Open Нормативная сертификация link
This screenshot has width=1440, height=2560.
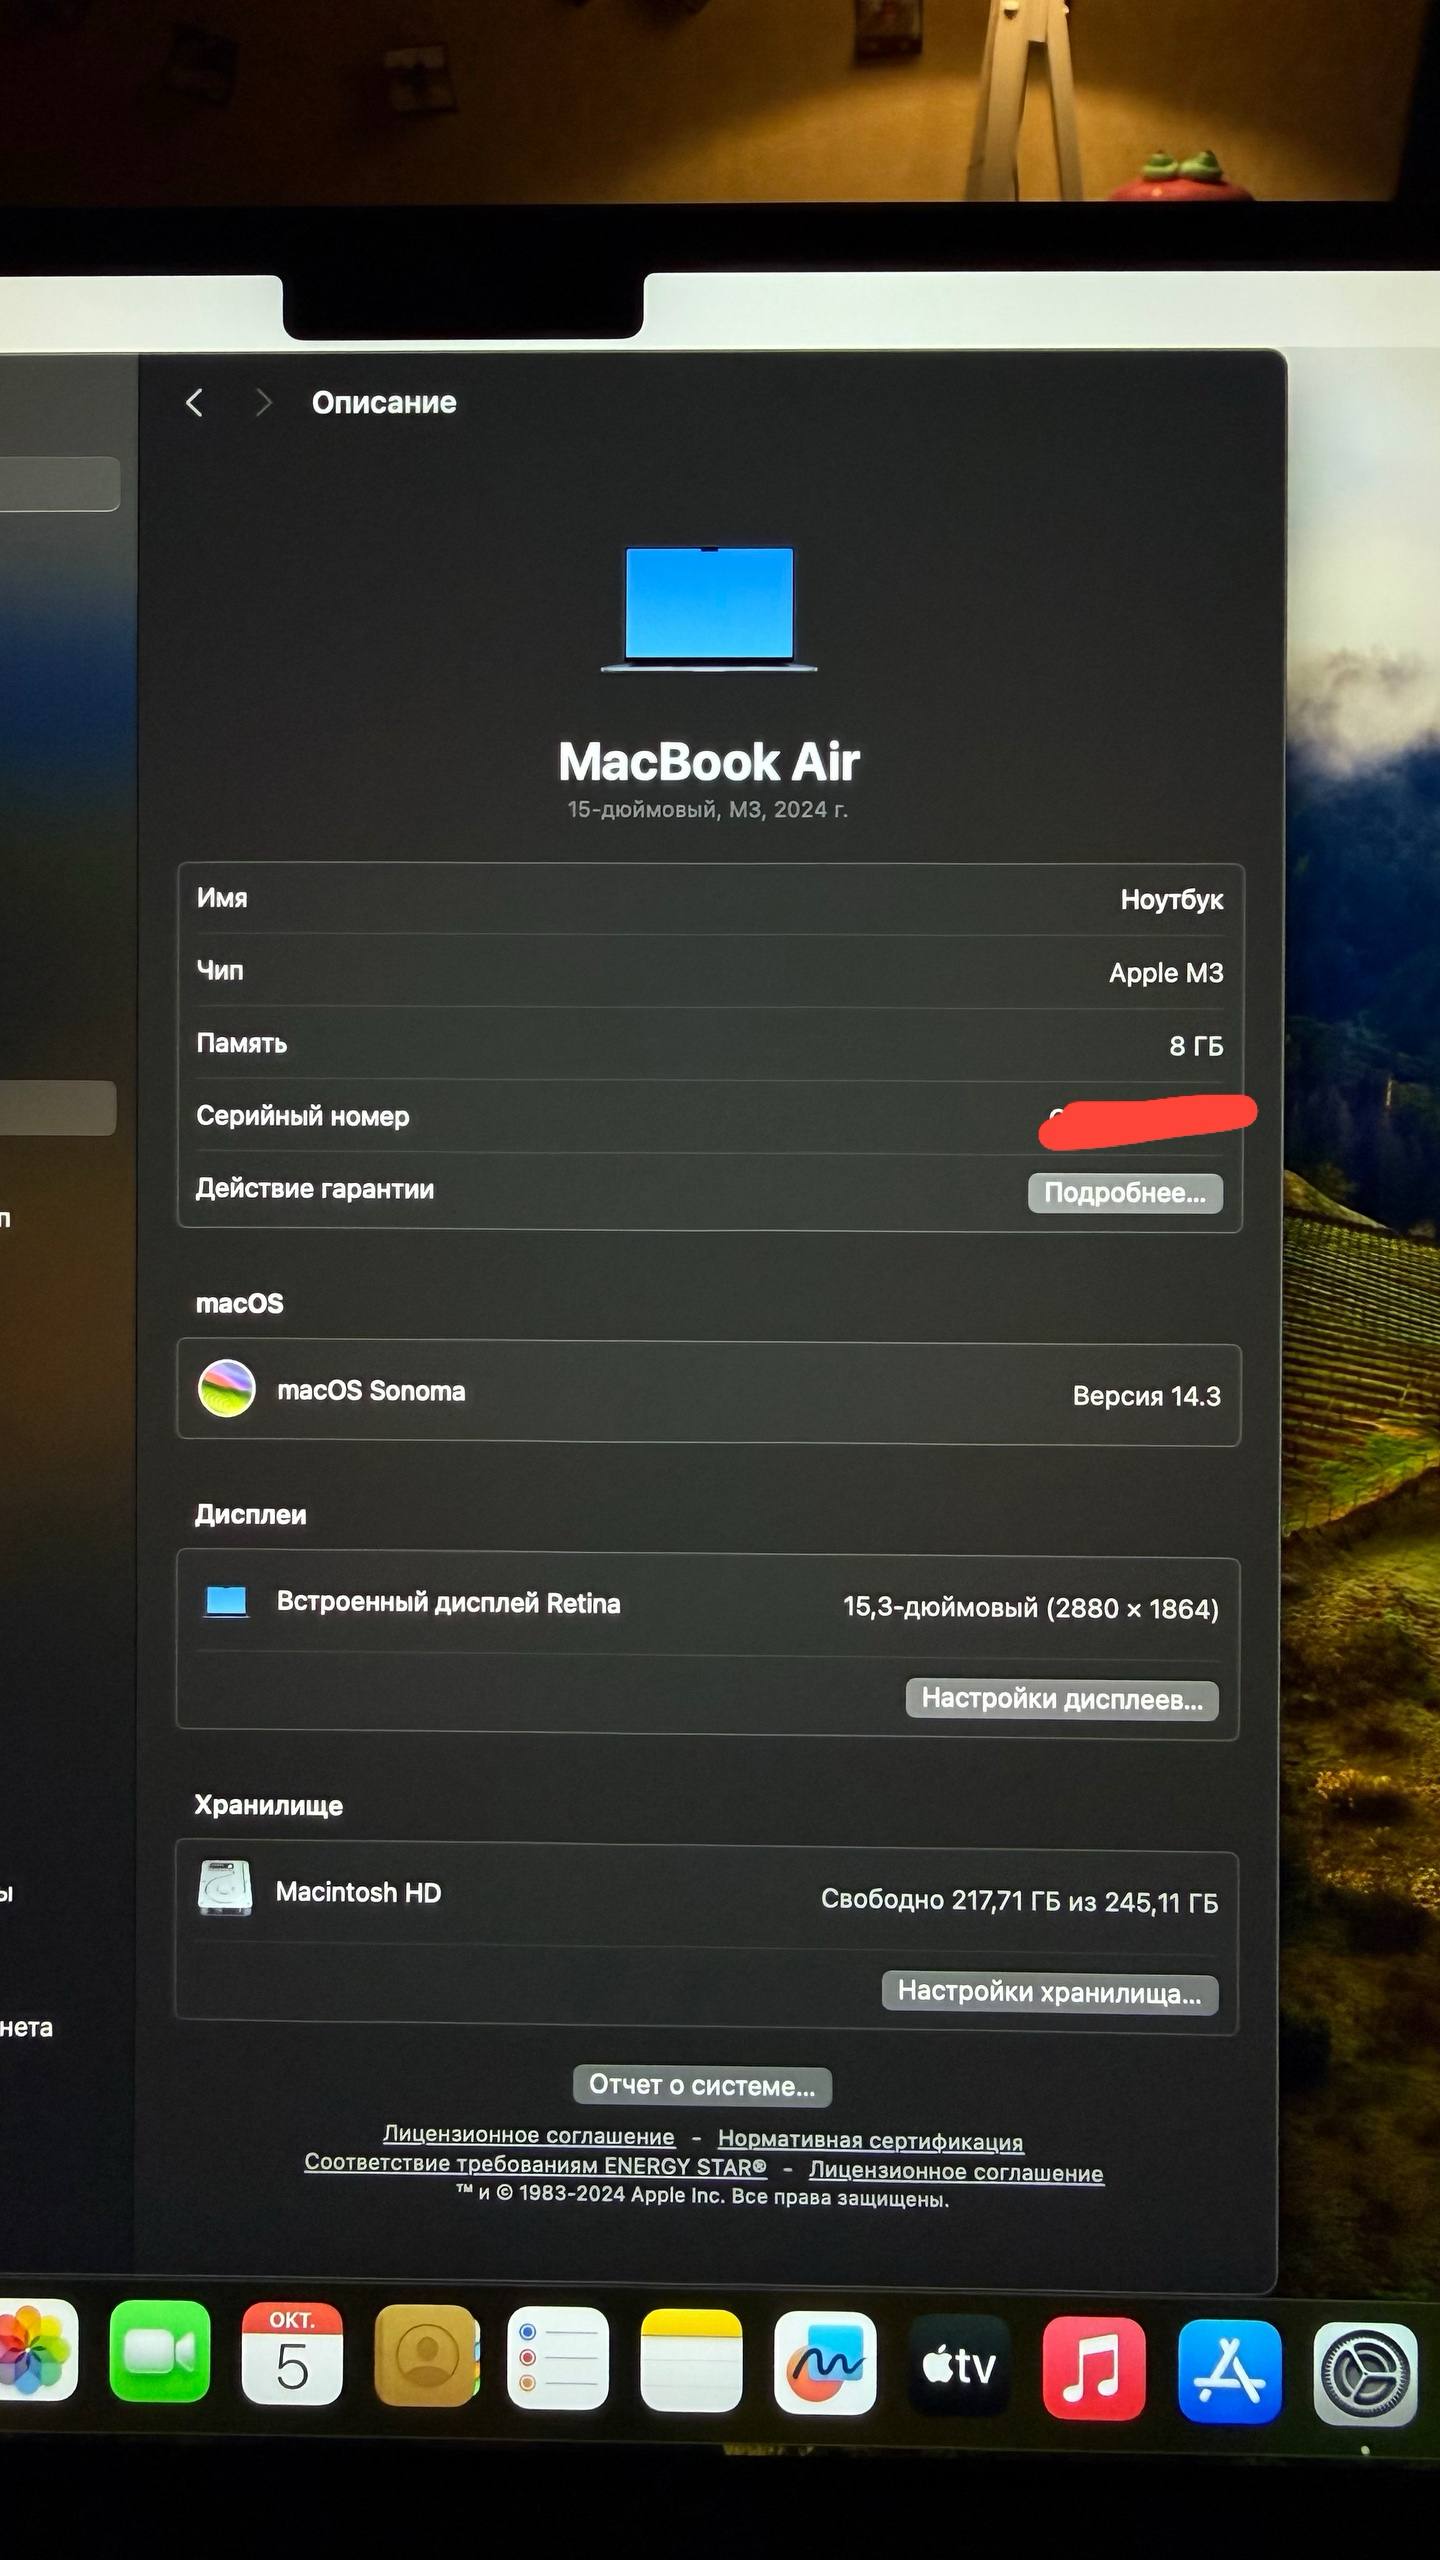coord(870,2140)
